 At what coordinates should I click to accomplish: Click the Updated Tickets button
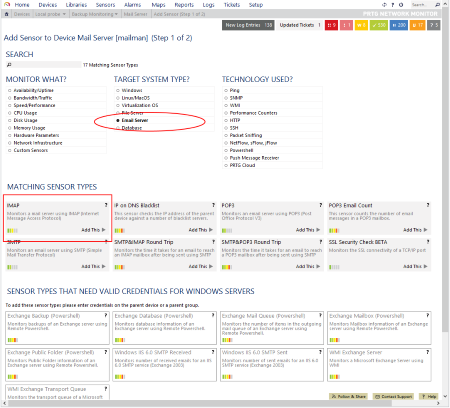300,25
